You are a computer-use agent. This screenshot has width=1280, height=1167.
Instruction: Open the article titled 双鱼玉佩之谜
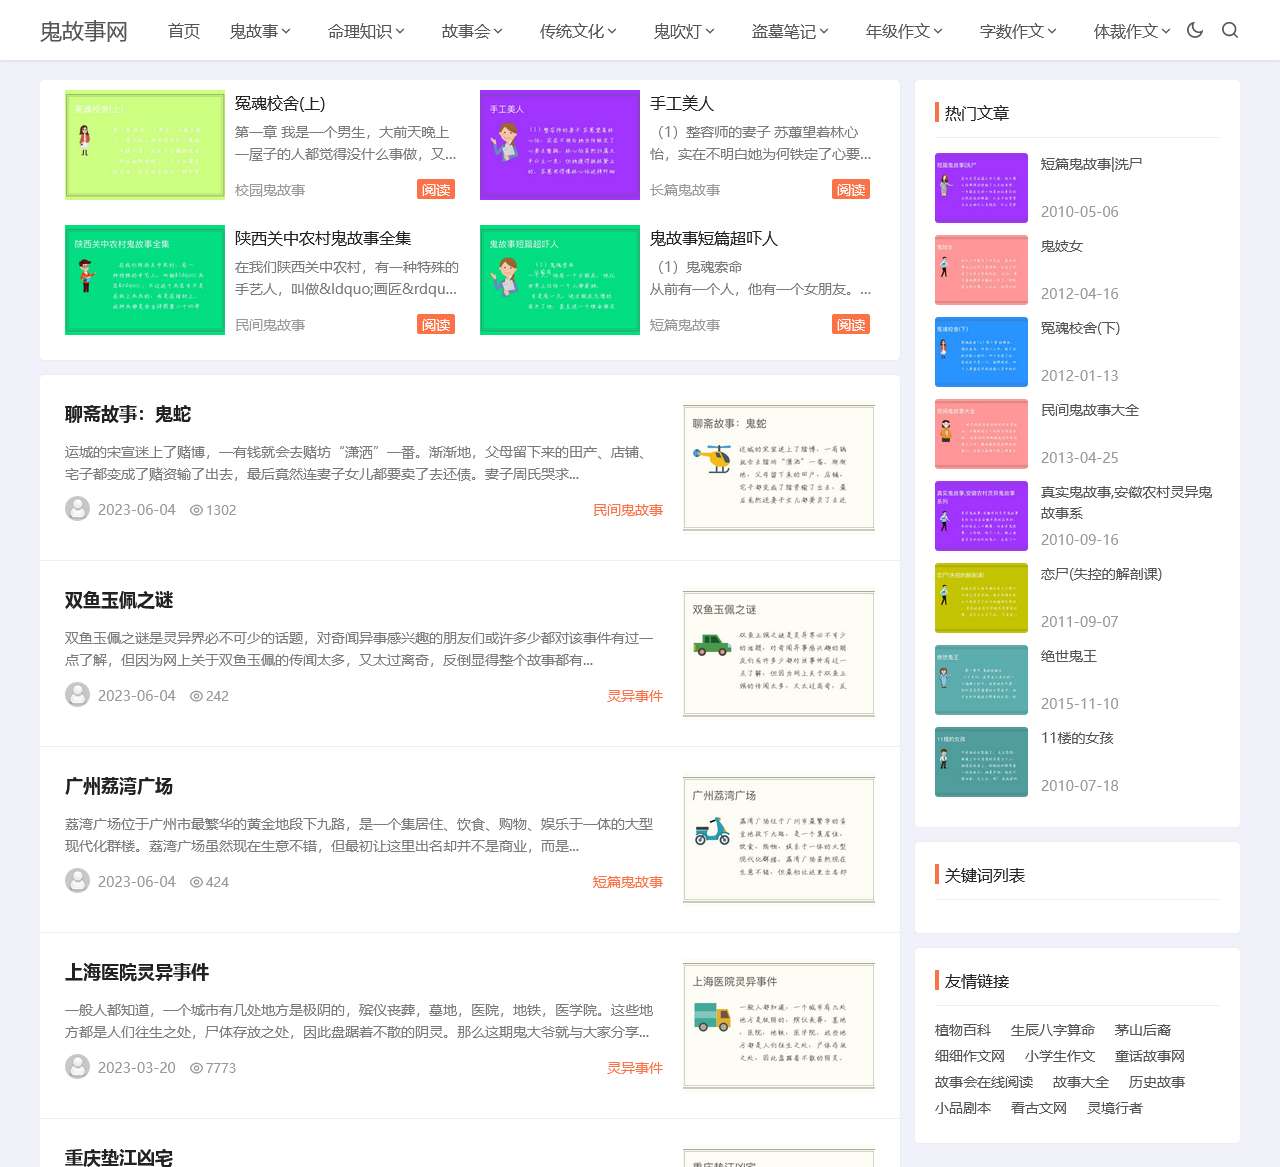[x=119, y=600]
